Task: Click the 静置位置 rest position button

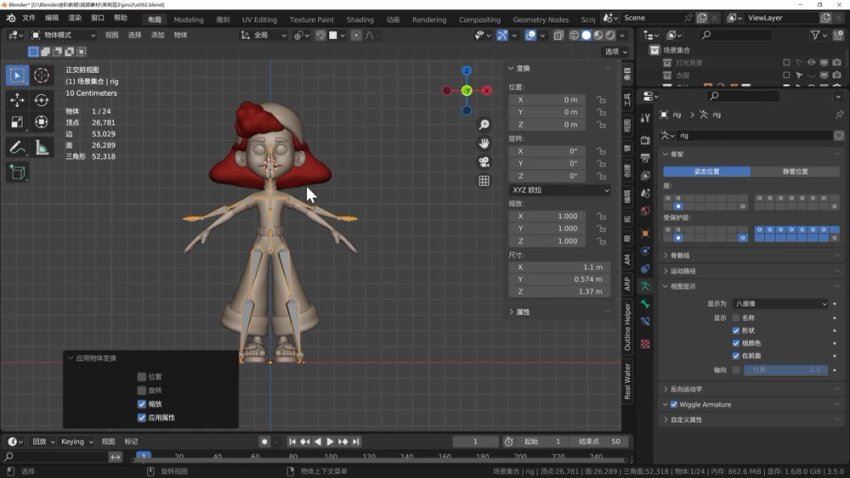Action: 795,171
